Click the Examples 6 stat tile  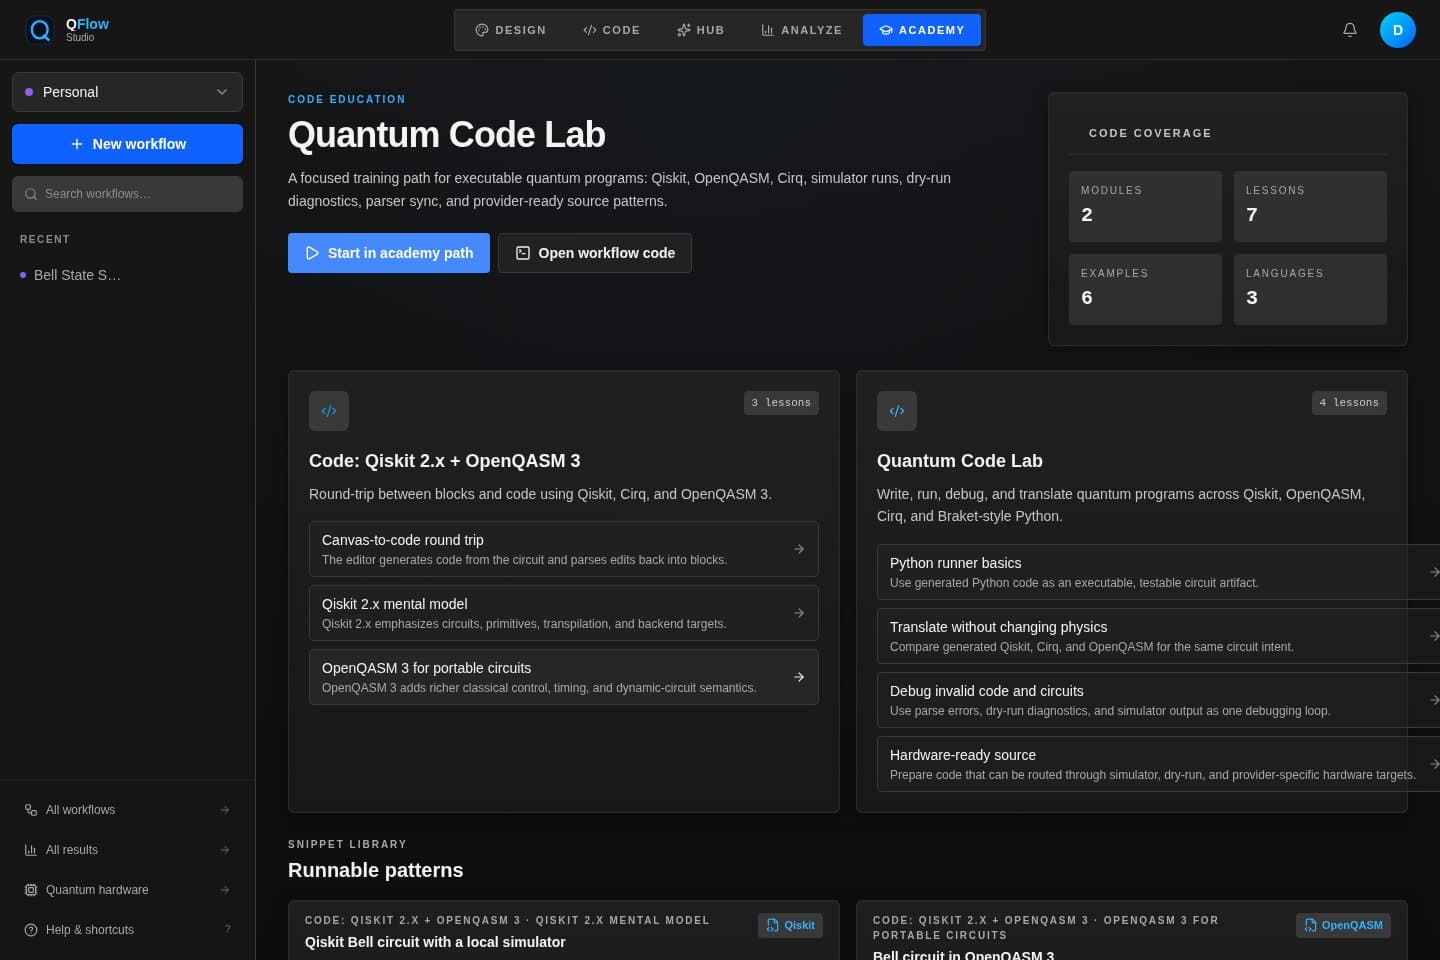coord(1145,289)
